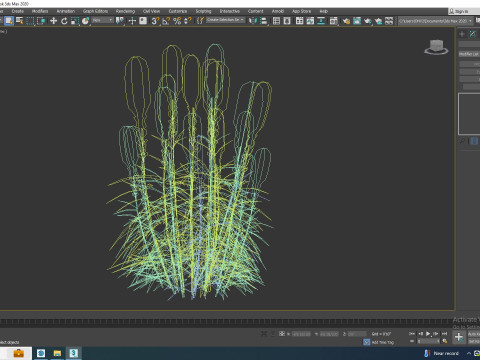Click the Sign In button
The image size is (480, 360).
459,11
